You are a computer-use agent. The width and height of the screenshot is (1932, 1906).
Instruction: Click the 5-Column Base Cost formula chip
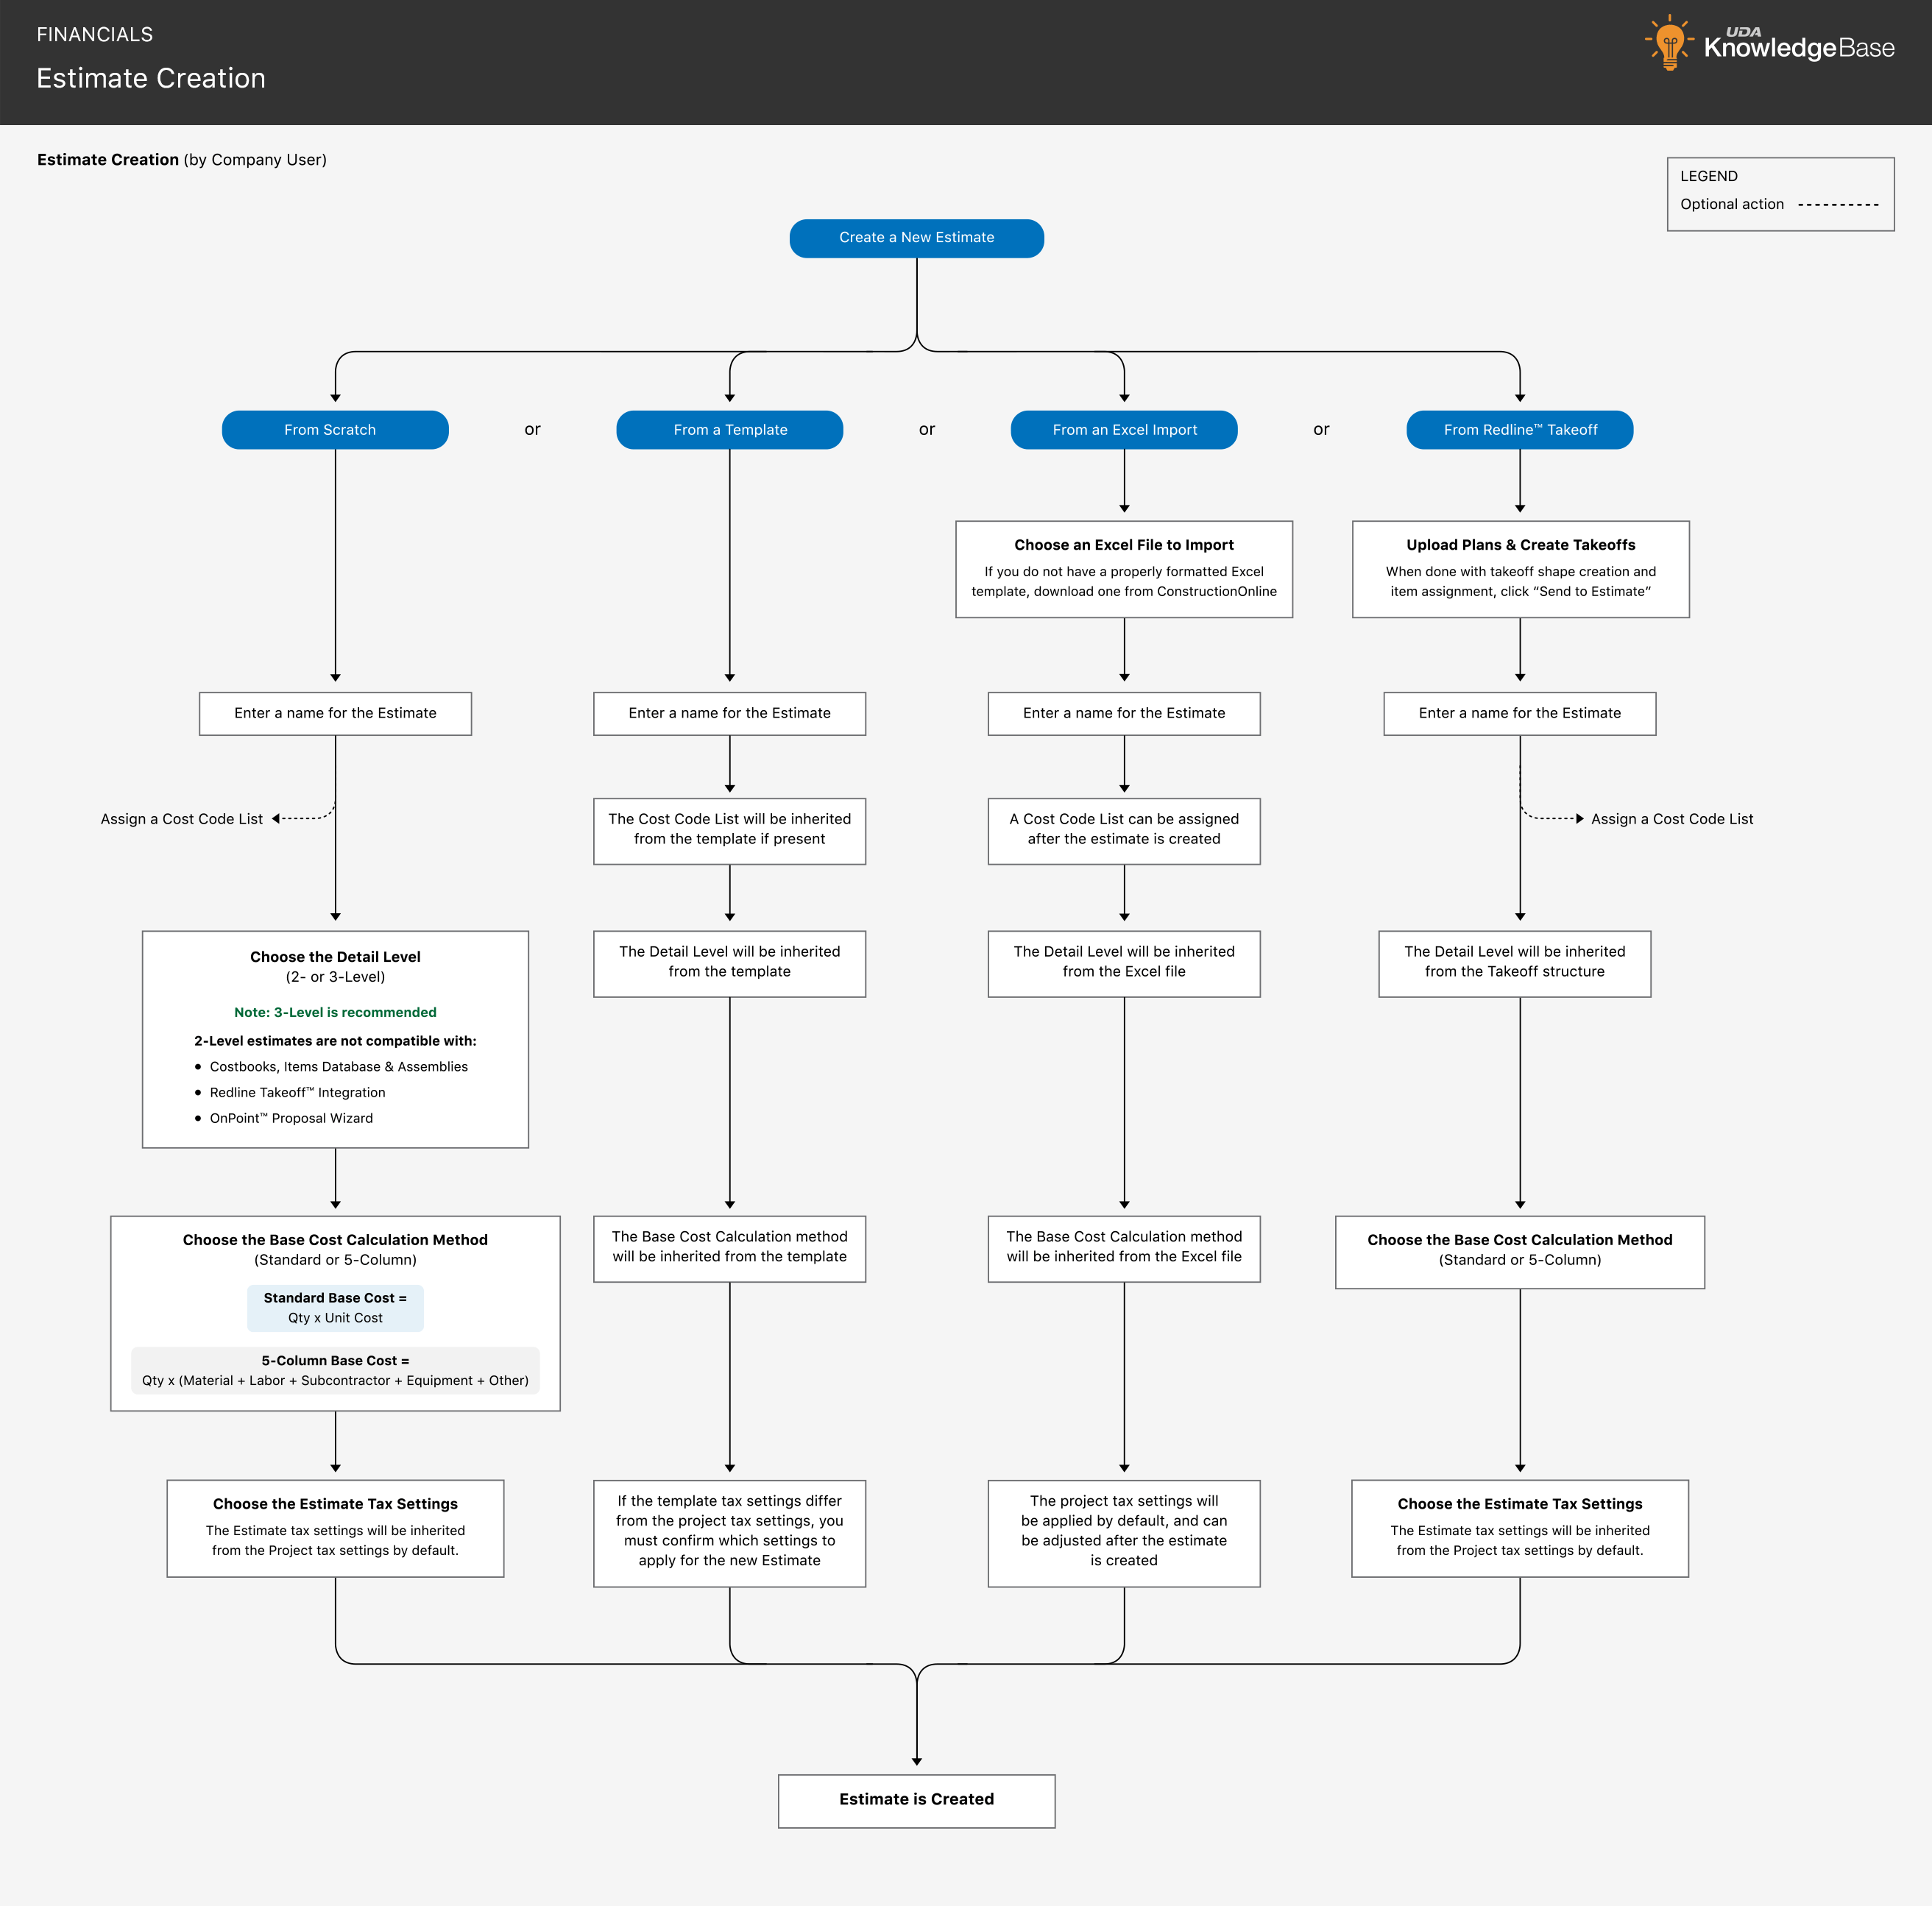(335, 1370)
